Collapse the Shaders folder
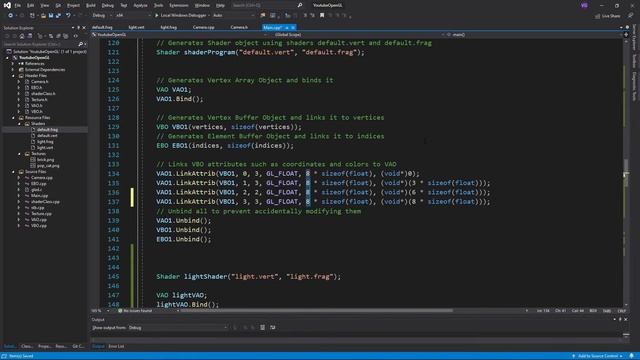 (19, 124)
